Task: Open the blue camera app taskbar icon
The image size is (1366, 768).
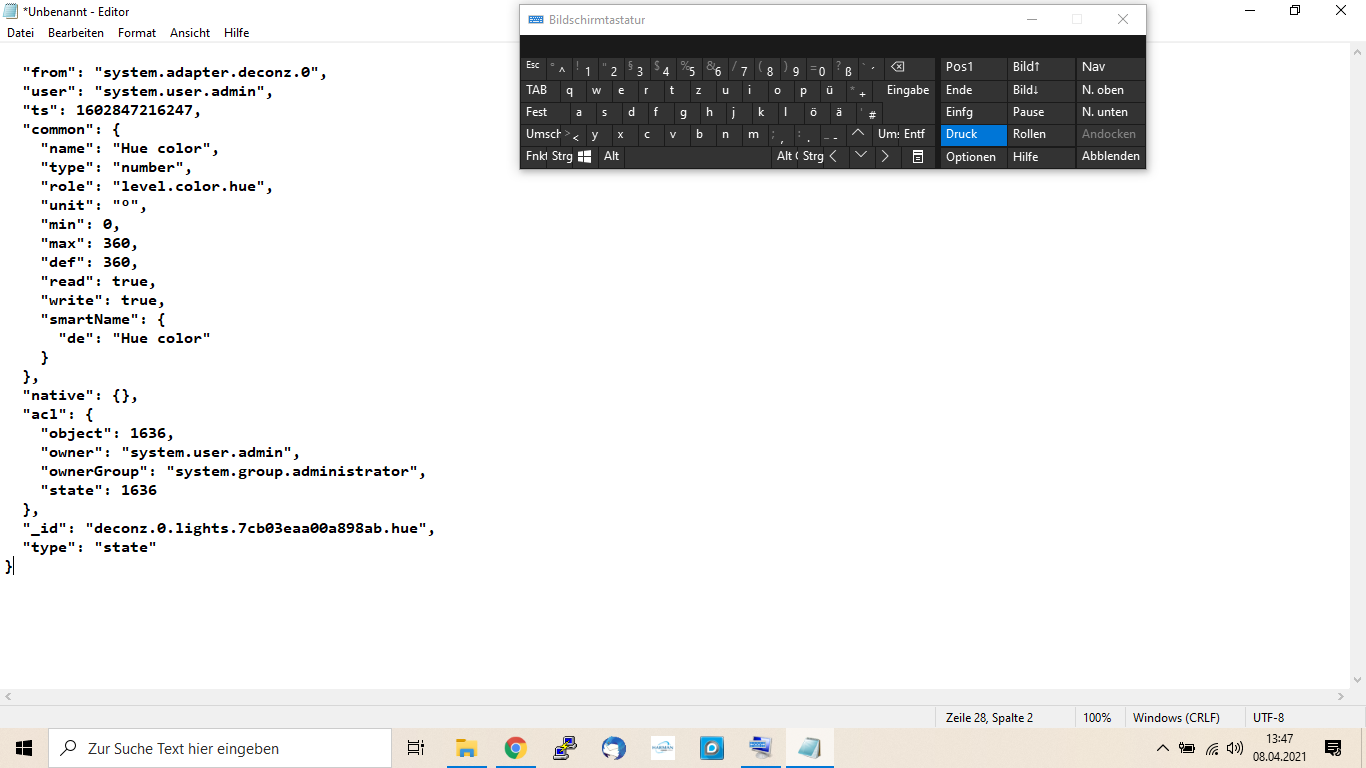Action: pos(711,748)
